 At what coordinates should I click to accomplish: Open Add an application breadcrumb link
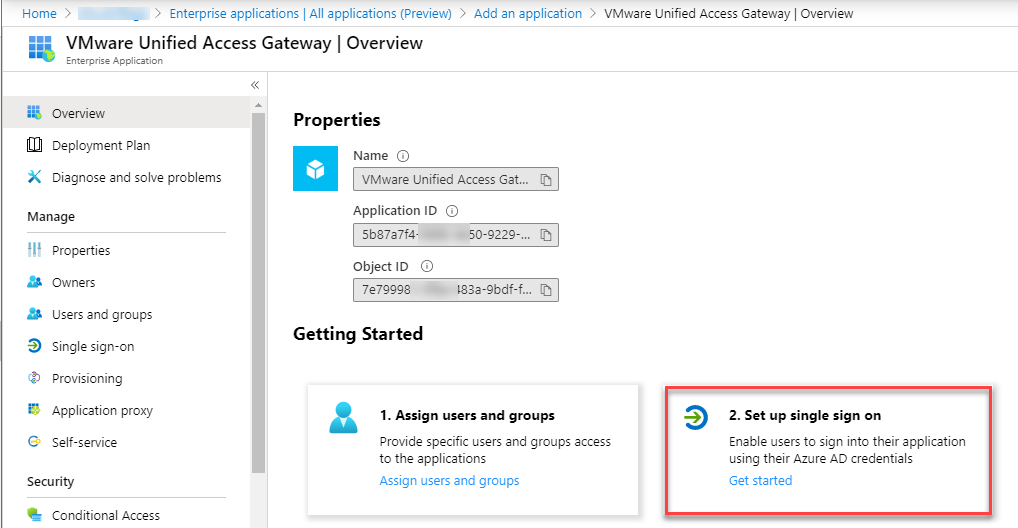coord(528,14)
